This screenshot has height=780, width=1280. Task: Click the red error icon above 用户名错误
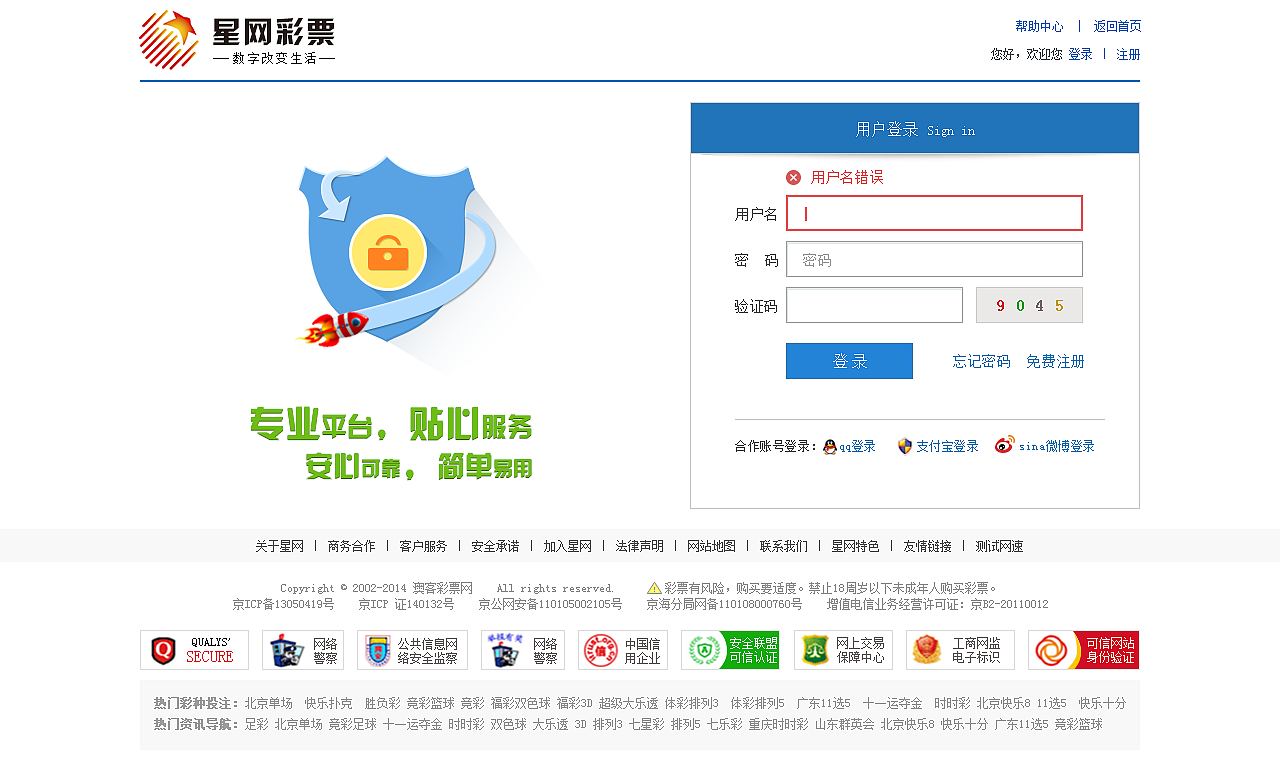(793, 176)
